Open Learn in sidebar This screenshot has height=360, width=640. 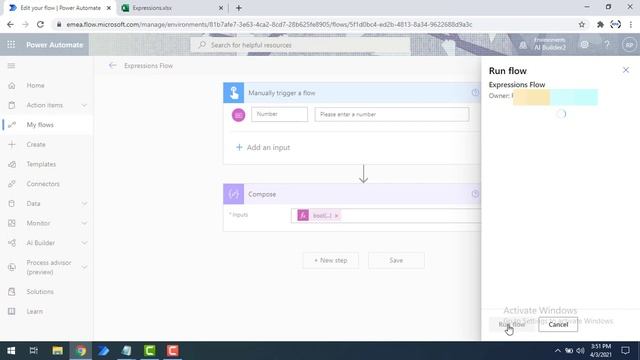pyautogui.click(x=35, y=311)
